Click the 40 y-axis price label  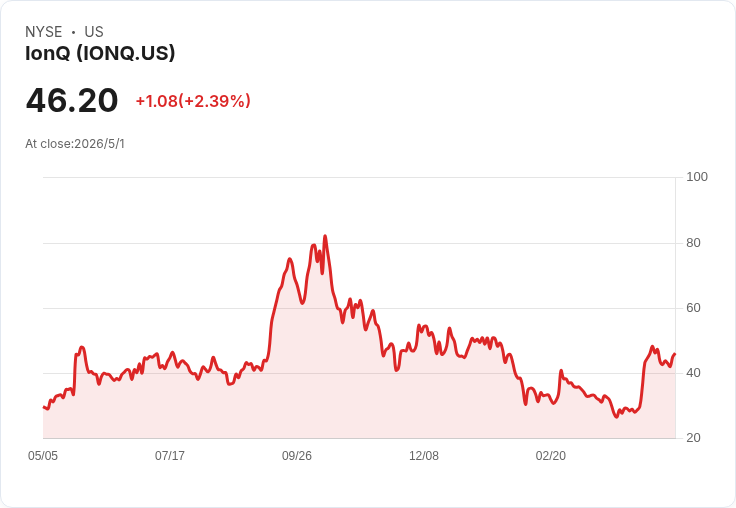[693, 373]
